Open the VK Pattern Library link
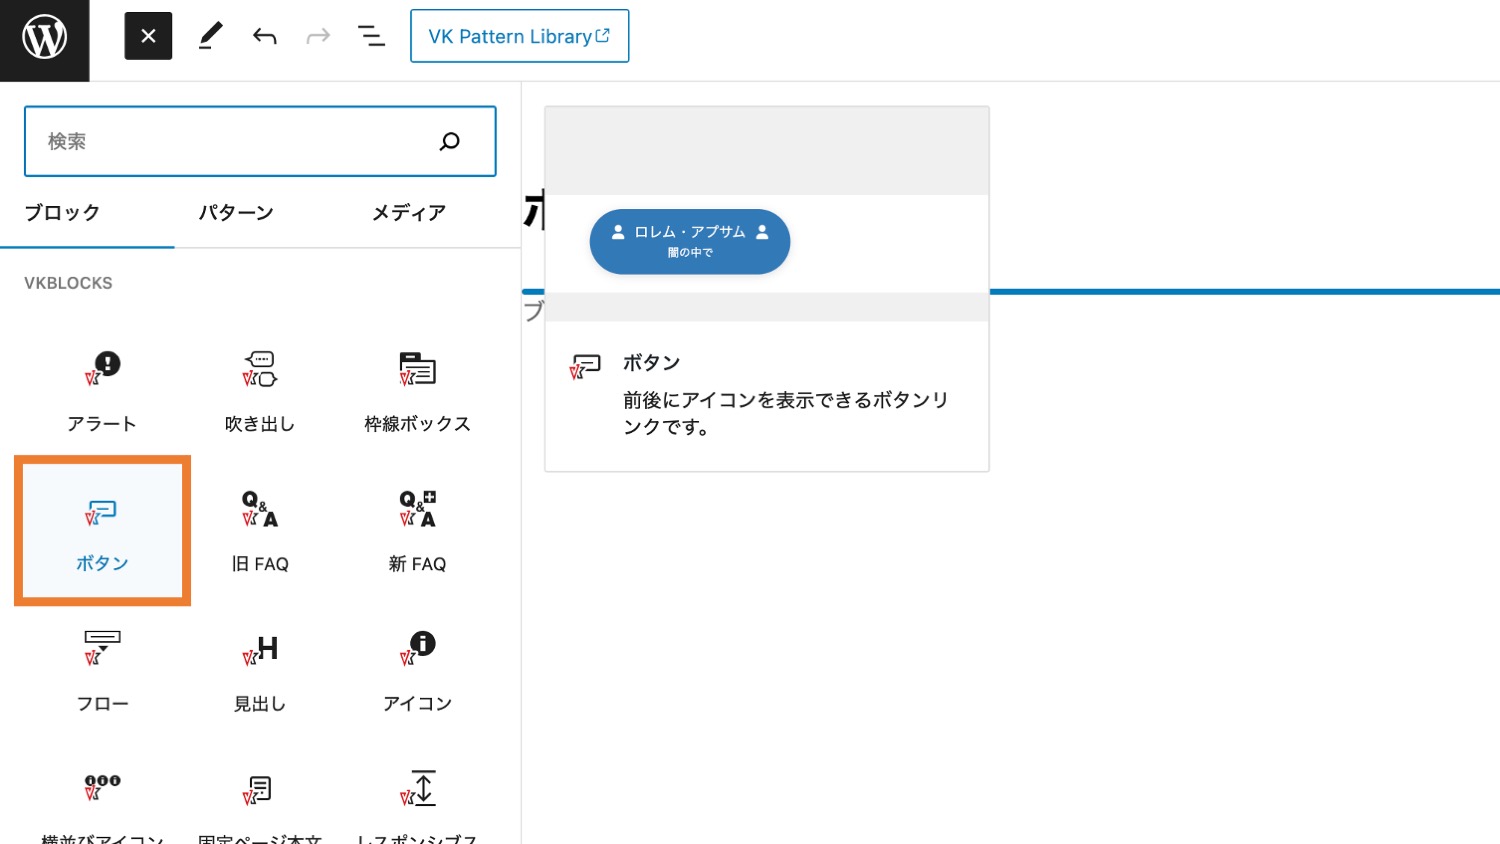Viewport: 1500px width, 844px height. pyautogui.click(x=519, y=36)
